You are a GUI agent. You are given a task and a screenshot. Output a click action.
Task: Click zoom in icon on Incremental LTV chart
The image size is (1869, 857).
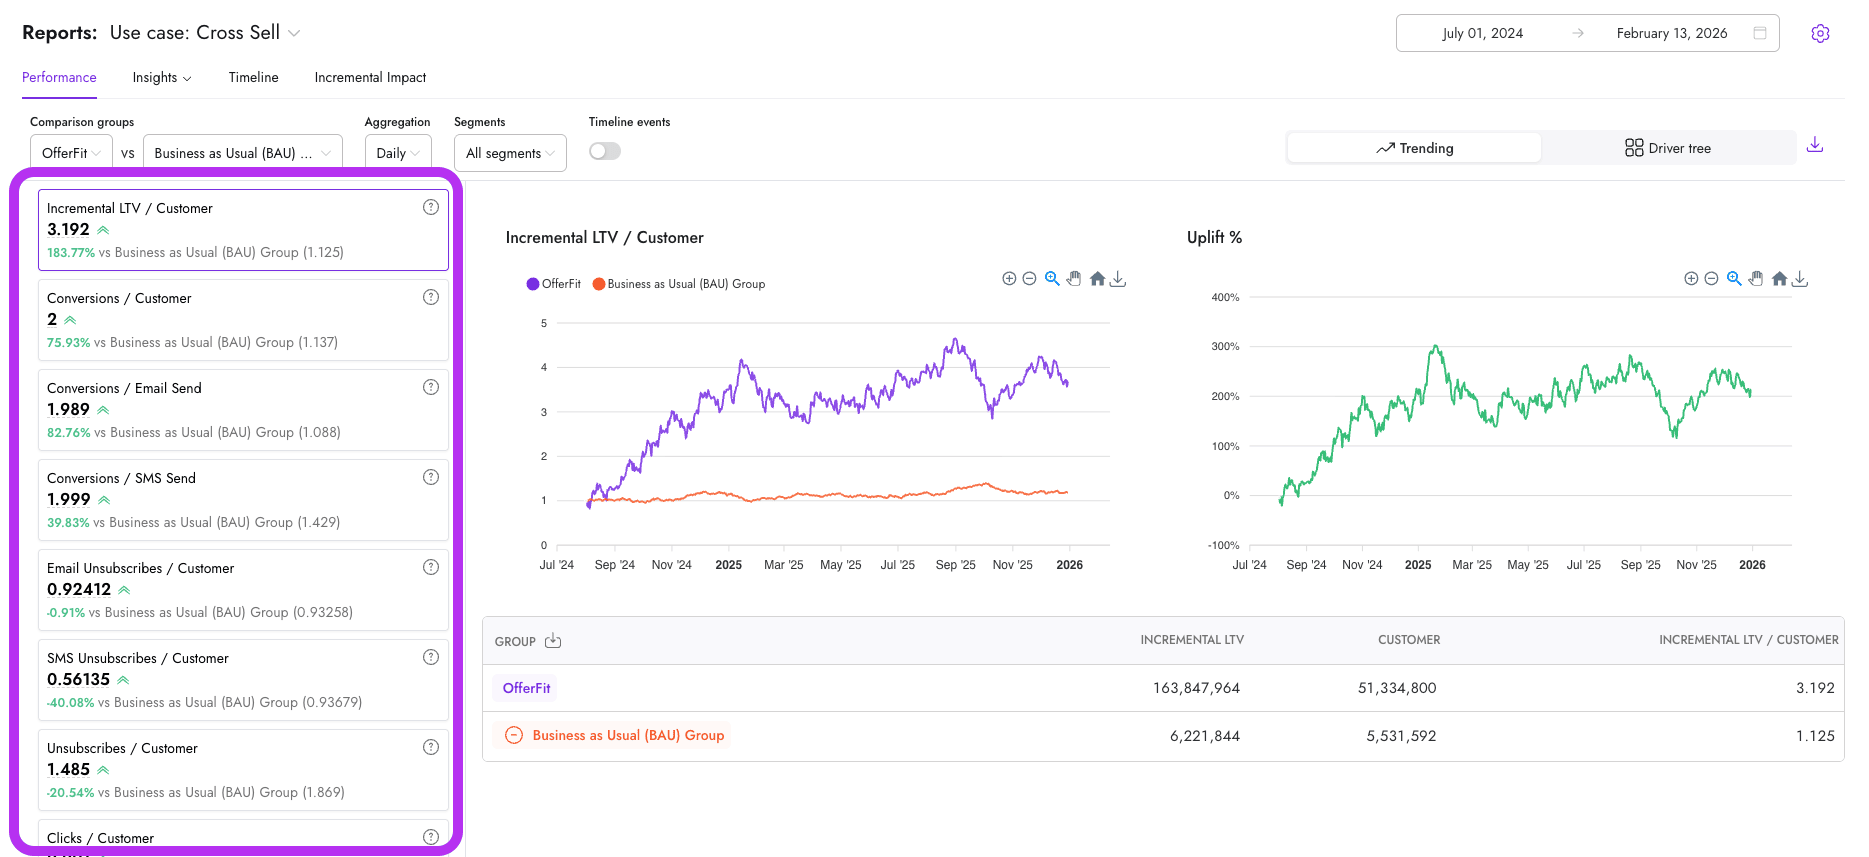1009,279
